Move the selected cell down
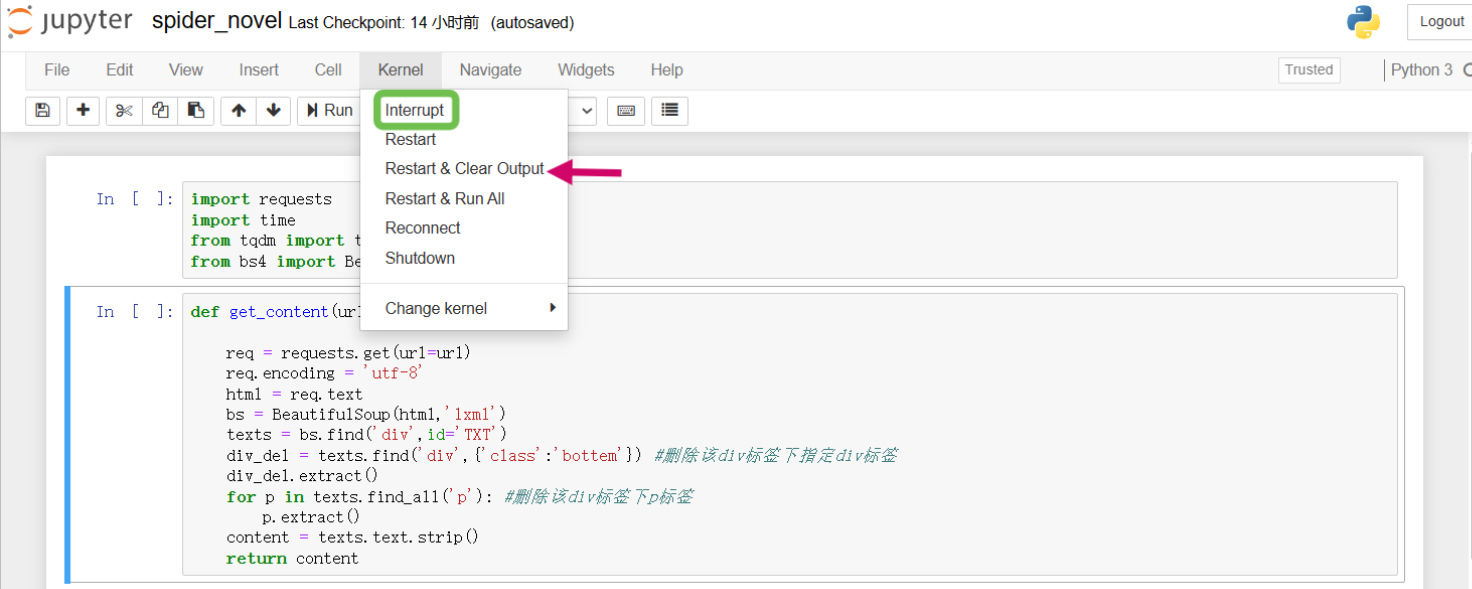Screen dimensions: 1472x589 click(274, 111)
